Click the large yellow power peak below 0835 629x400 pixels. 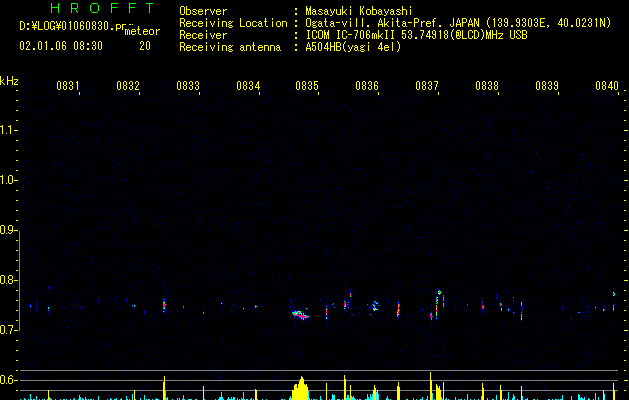(x=300, y=388)
